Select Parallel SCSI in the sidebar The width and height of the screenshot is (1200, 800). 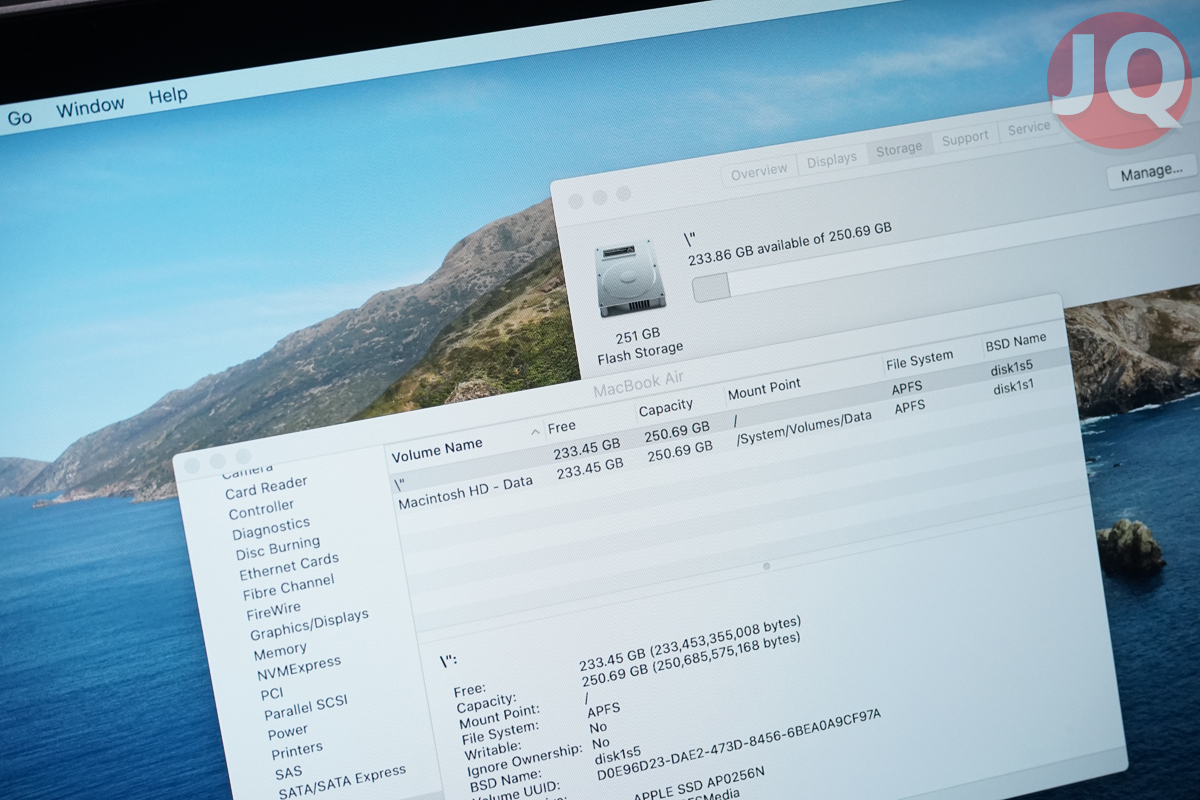pos(306,707)
